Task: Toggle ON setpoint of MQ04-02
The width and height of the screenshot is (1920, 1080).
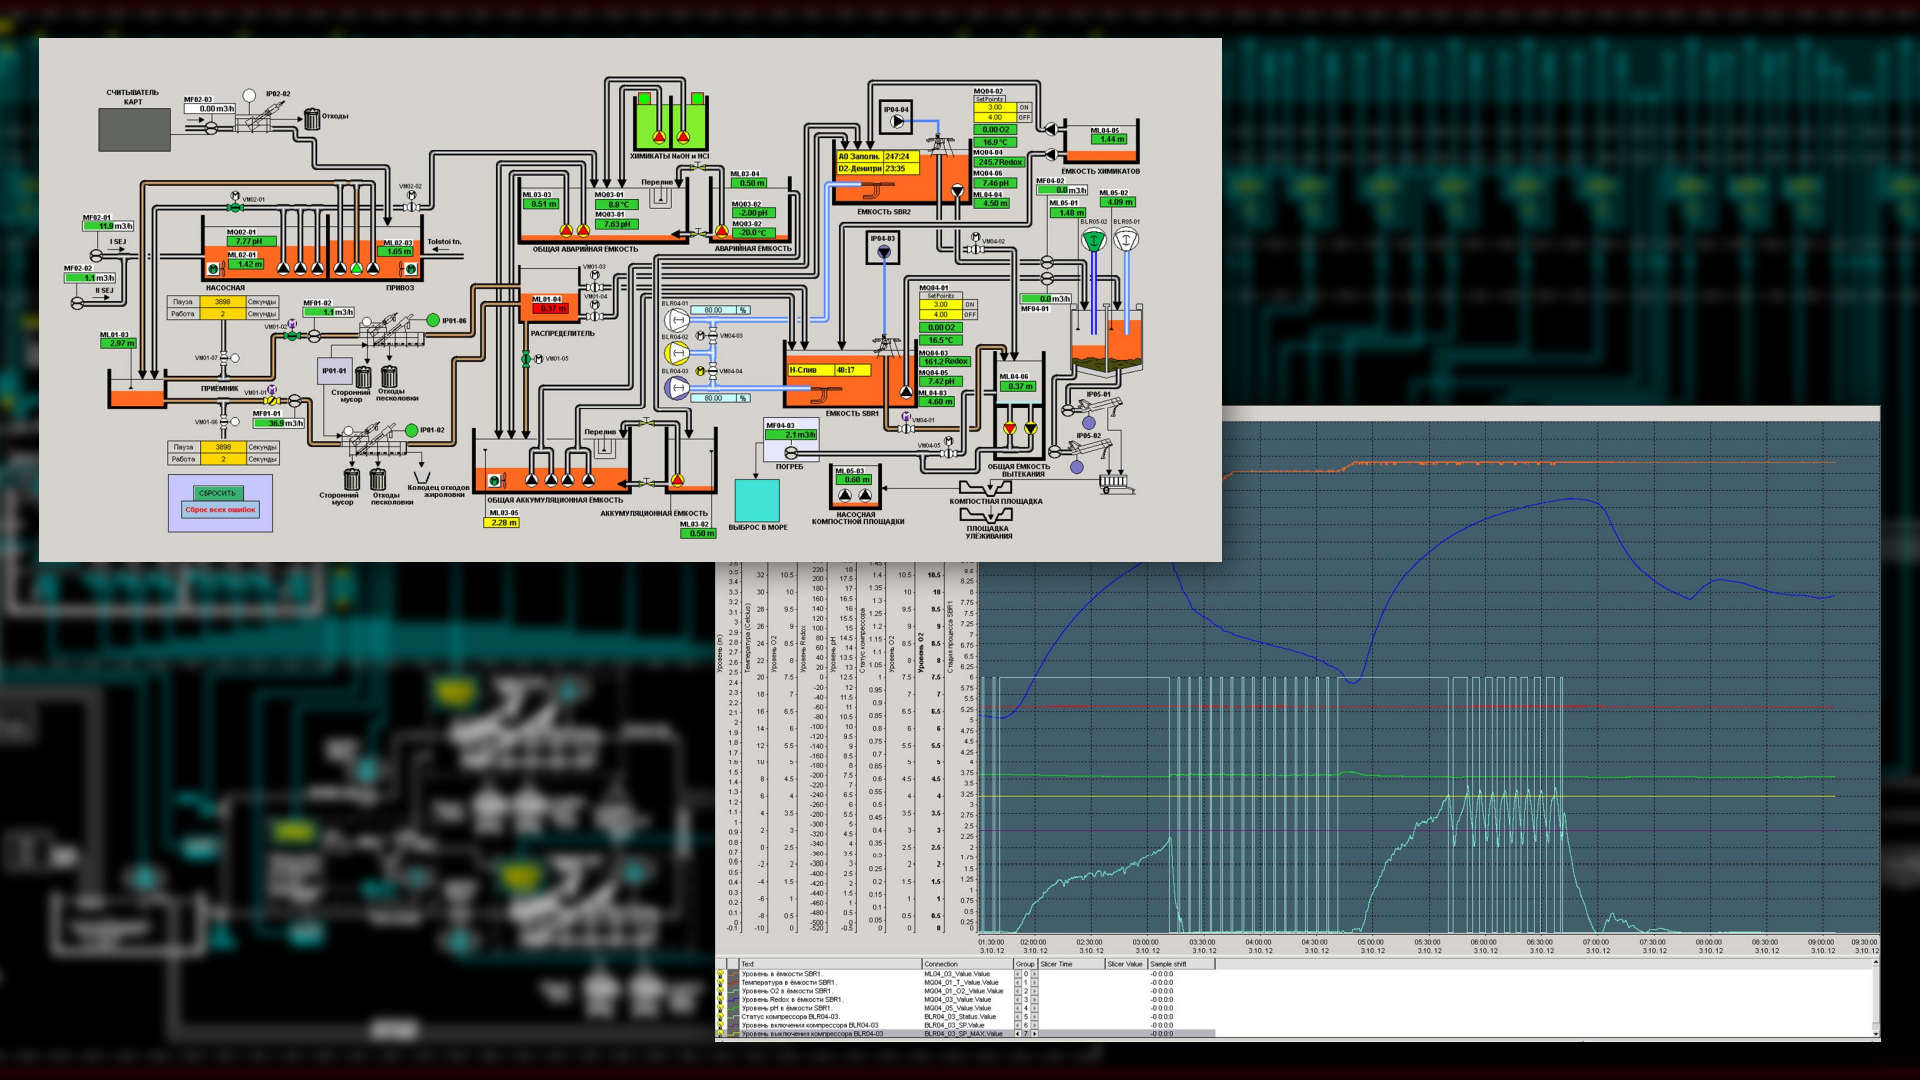Action: pyautogui.click(x=1025, y=107)
